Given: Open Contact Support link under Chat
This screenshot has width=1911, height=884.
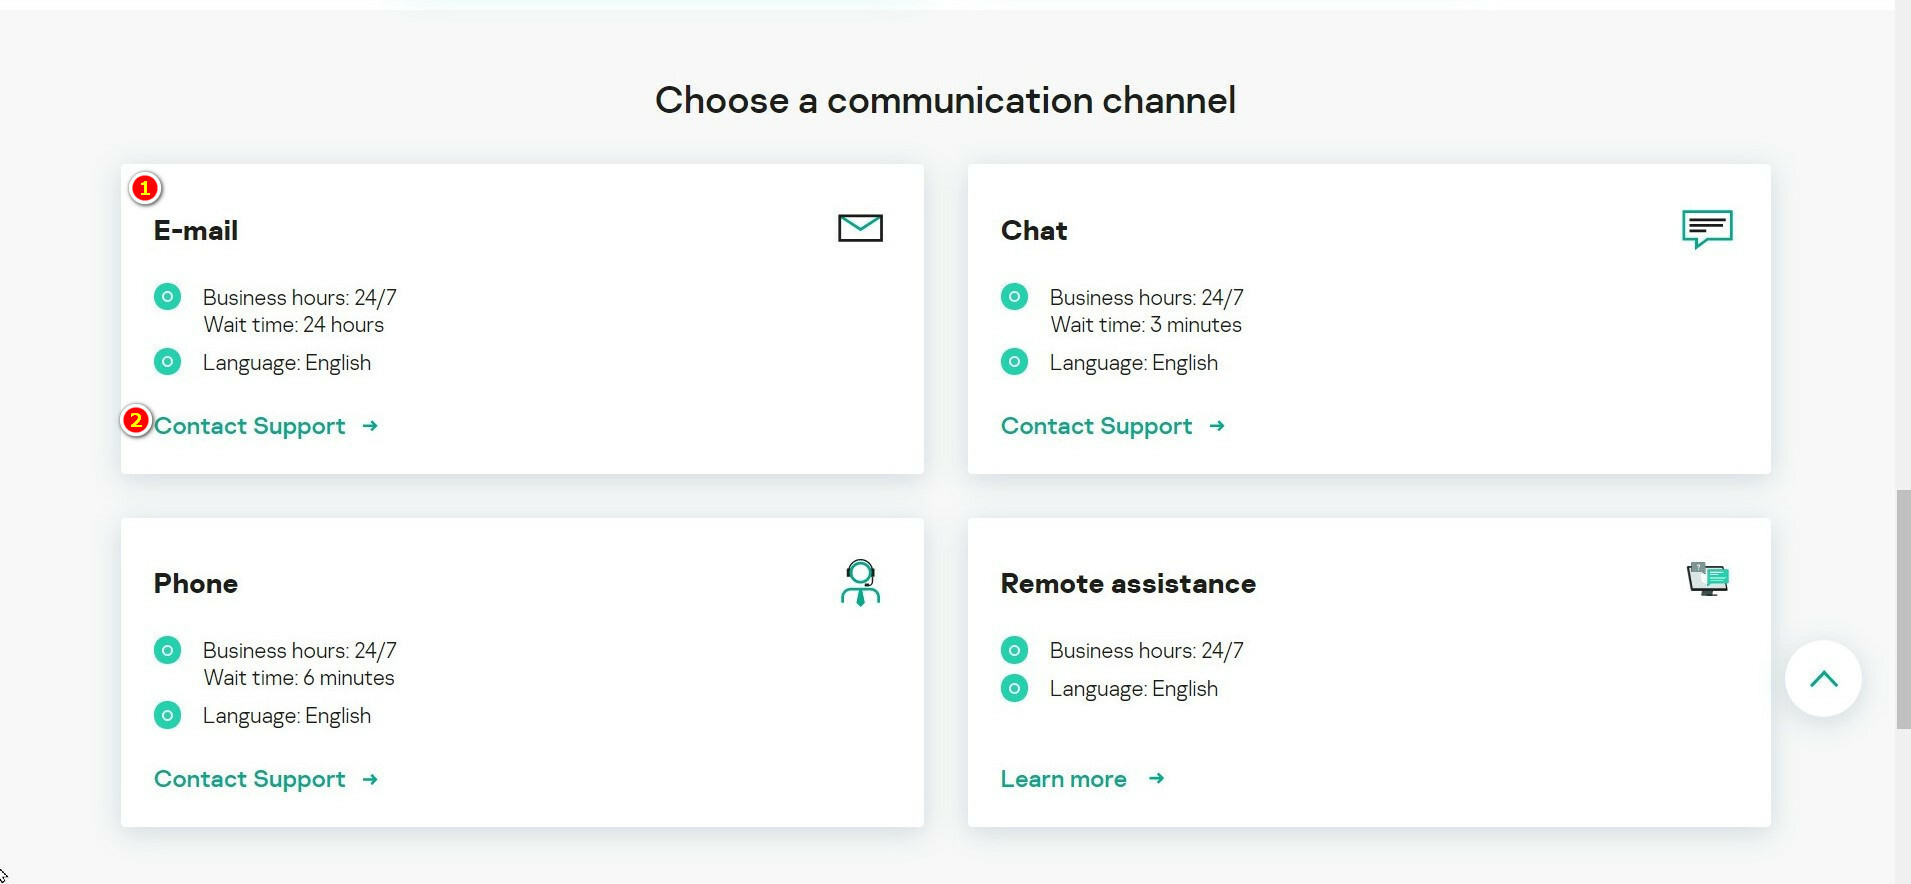Looking at the screenshot, I should (1096, 426).
